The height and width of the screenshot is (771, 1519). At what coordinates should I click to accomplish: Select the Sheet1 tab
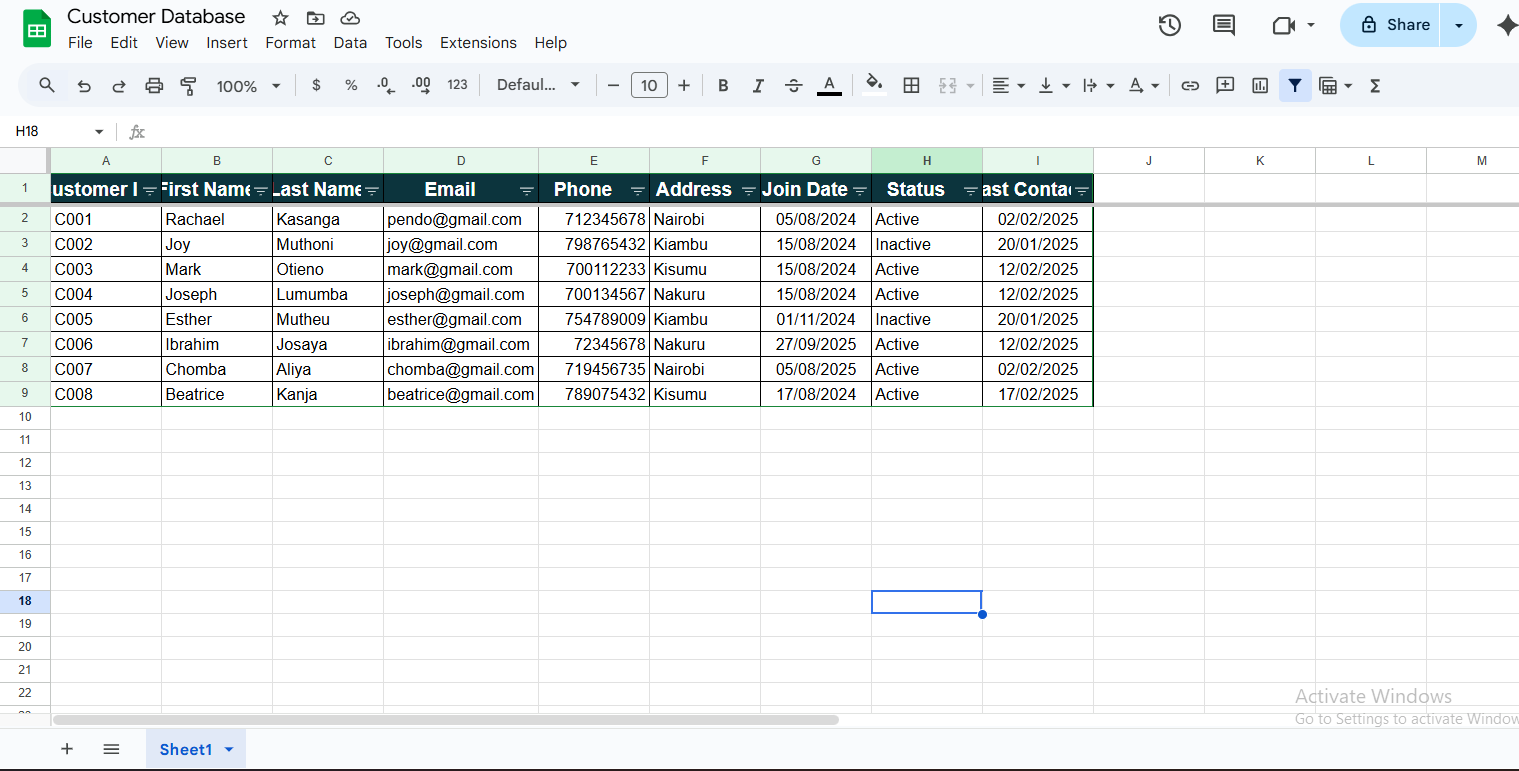(186, 748)
